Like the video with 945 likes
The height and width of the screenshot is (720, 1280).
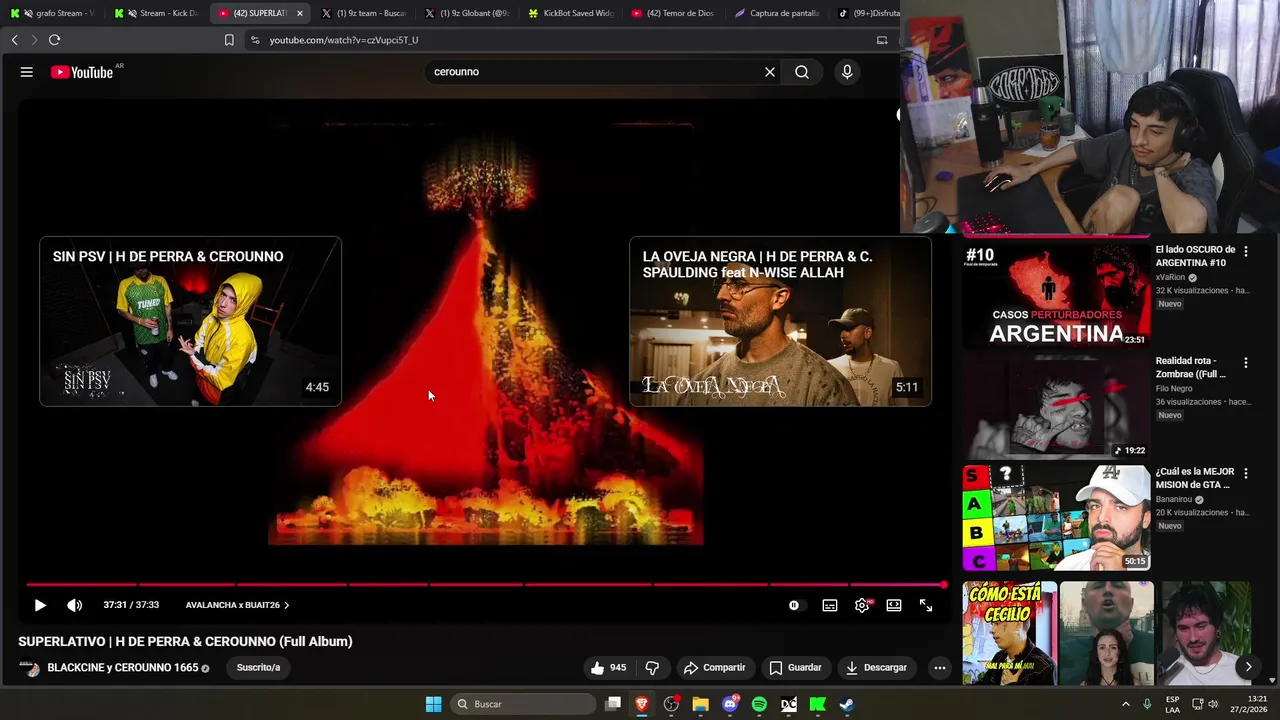point(608,667)
